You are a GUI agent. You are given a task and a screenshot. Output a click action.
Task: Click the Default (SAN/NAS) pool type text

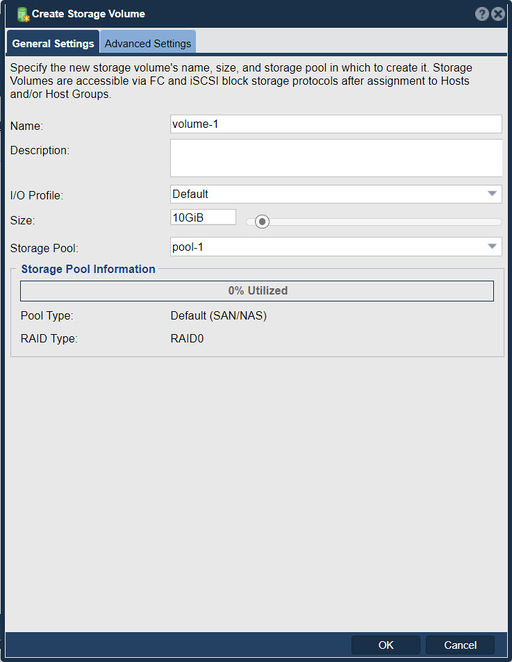point(219,316)
